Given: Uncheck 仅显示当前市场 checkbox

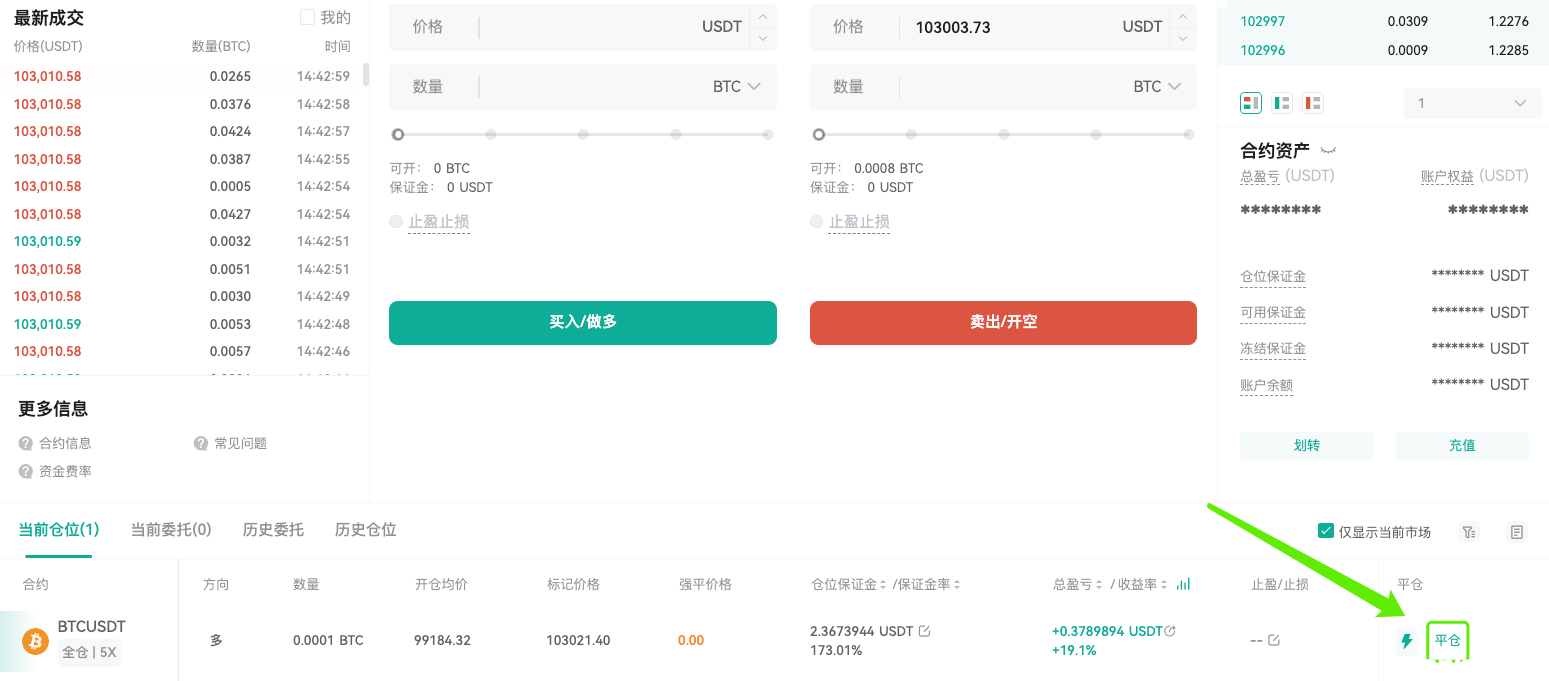Looking at the screenshot, I should point(1326,531).
